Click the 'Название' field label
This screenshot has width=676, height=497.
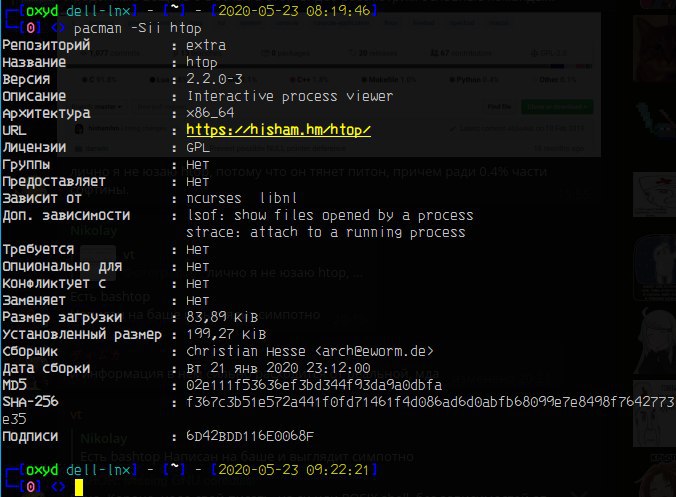click(34, 62)
